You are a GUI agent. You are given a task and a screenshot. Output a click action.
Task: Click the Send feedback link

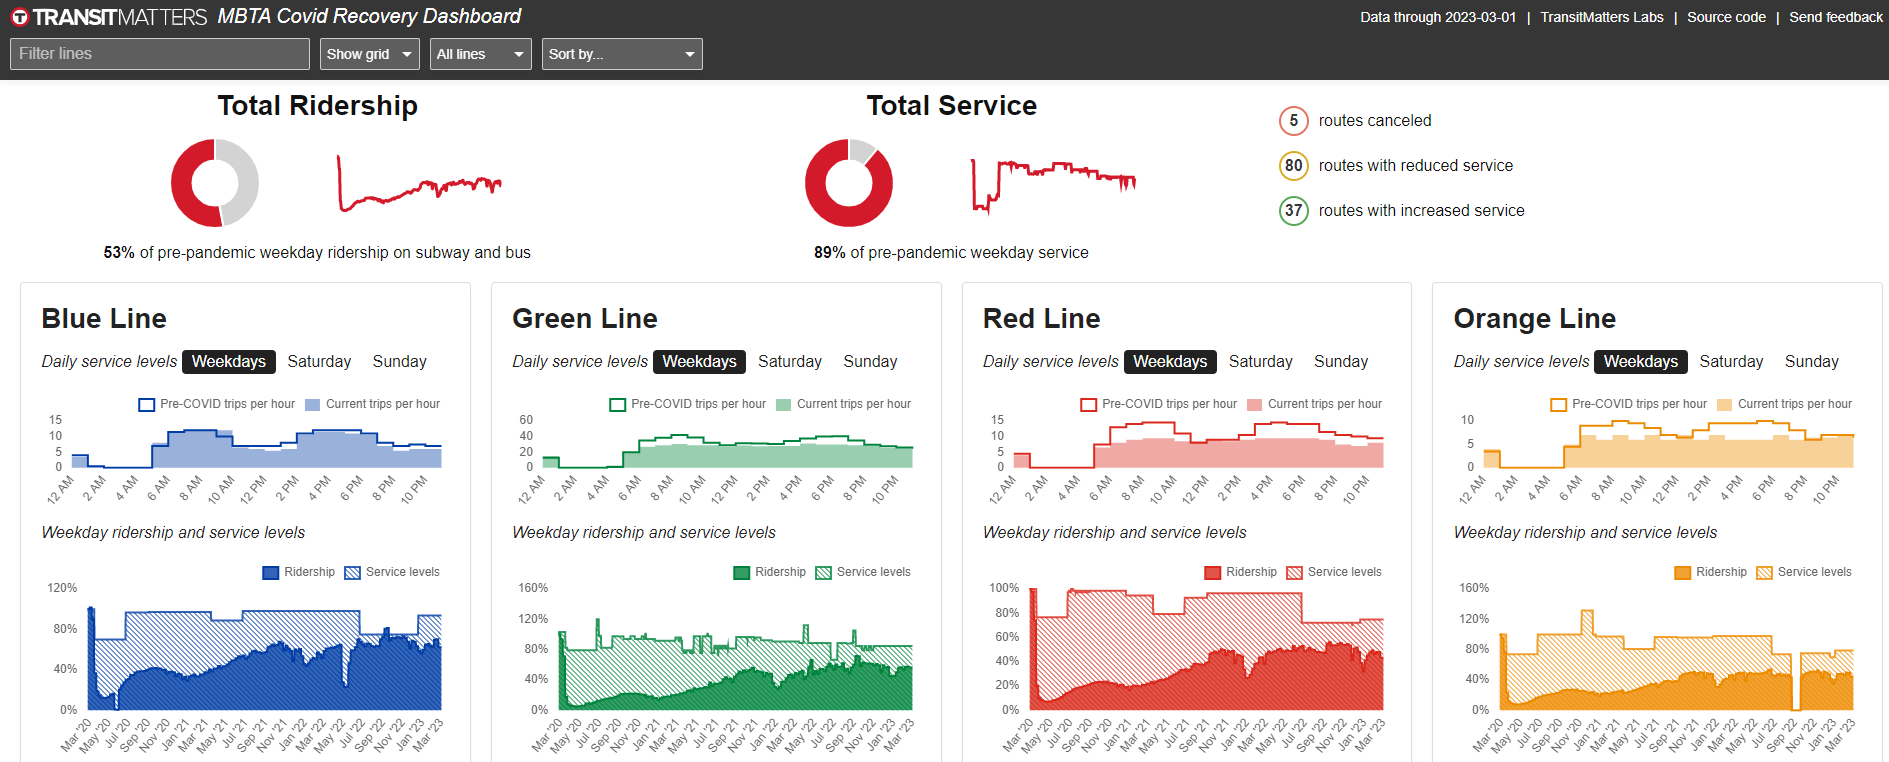coord(1835,17)
